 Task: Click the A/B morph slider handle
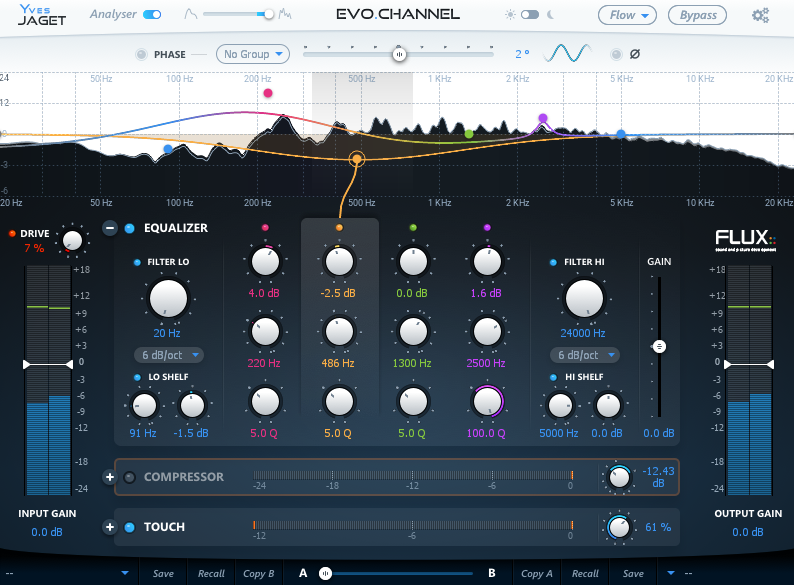tap(326, 573)
